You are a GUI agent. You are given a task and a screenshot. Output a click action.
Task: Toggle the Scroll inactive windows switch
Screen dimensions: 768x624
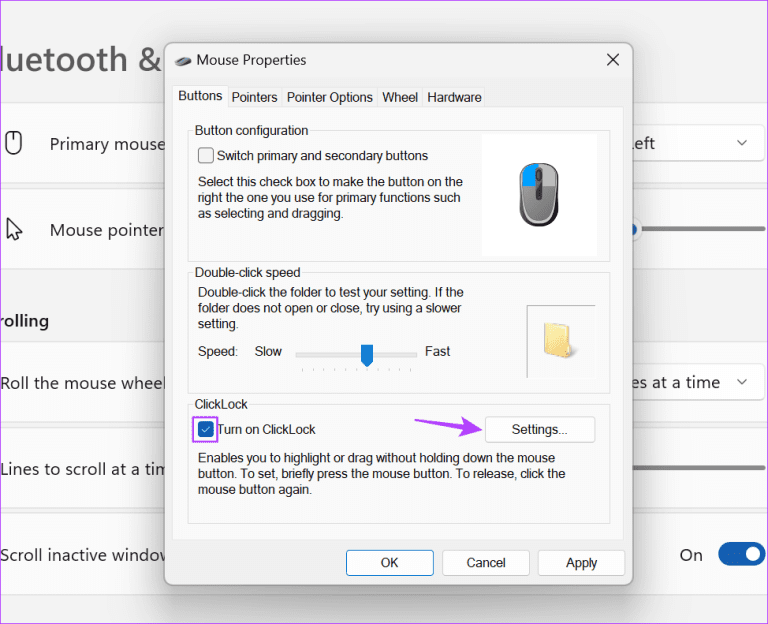pos(740,555)
